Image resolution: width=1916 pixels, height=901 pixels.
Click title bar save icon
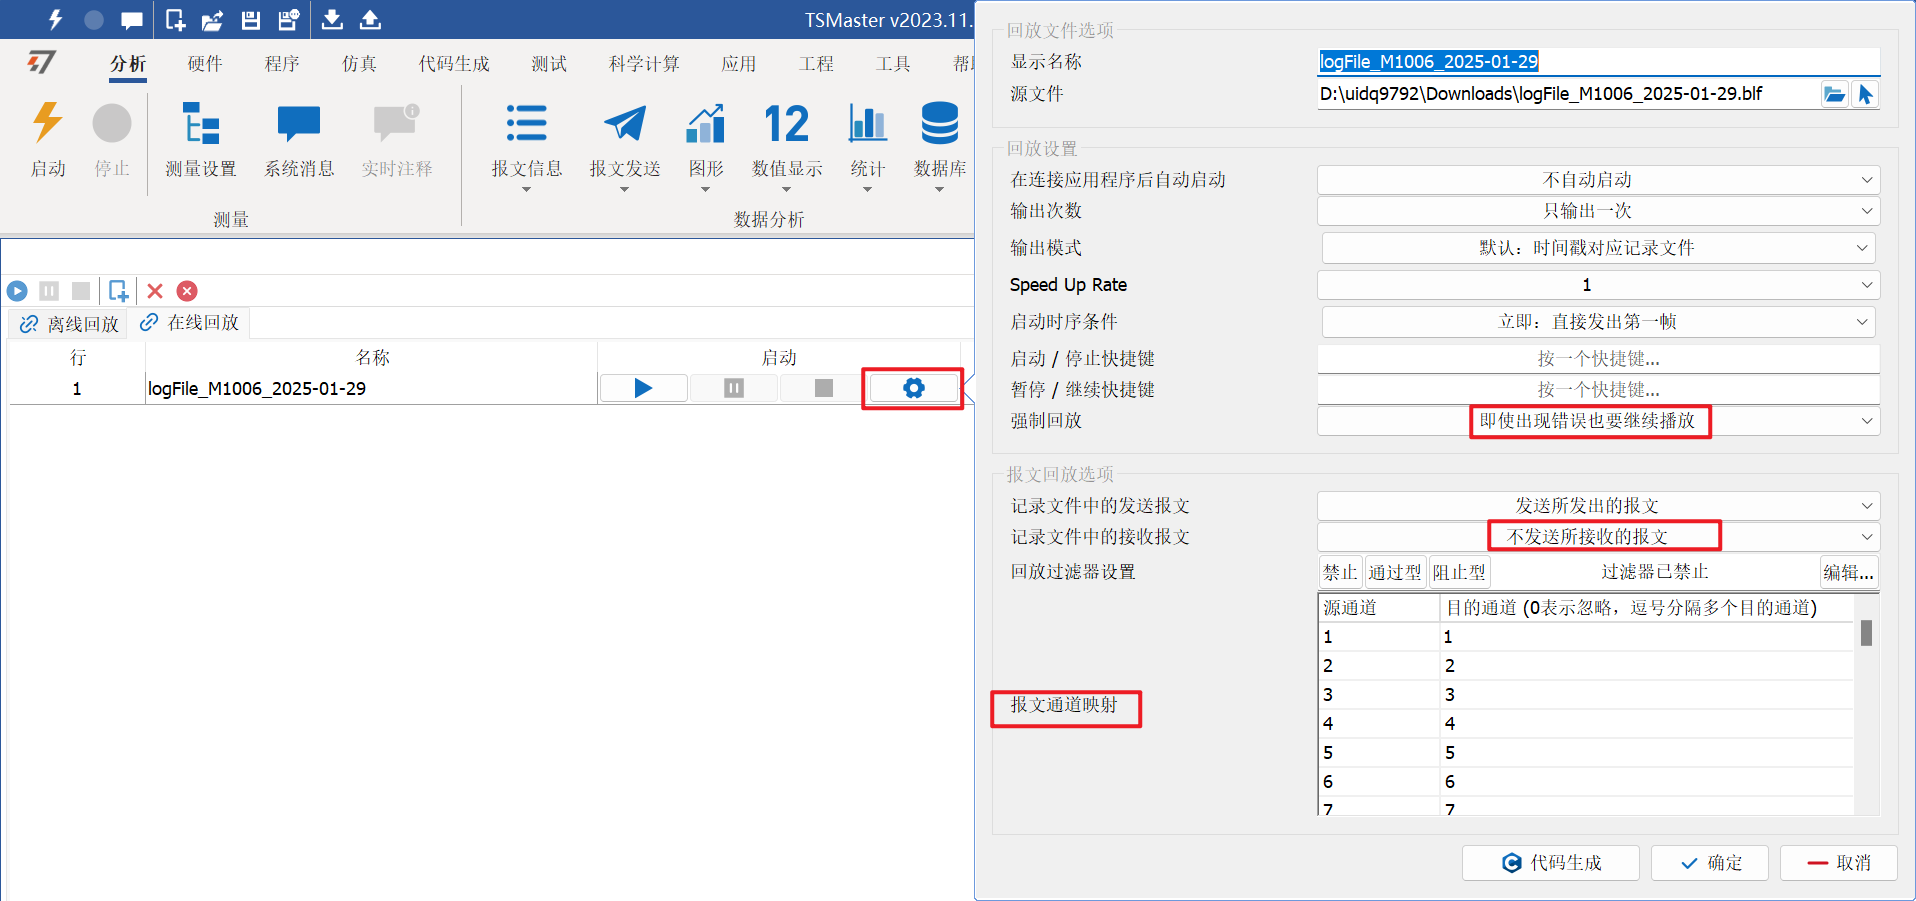pyautogui.click(x=251, y=20)
